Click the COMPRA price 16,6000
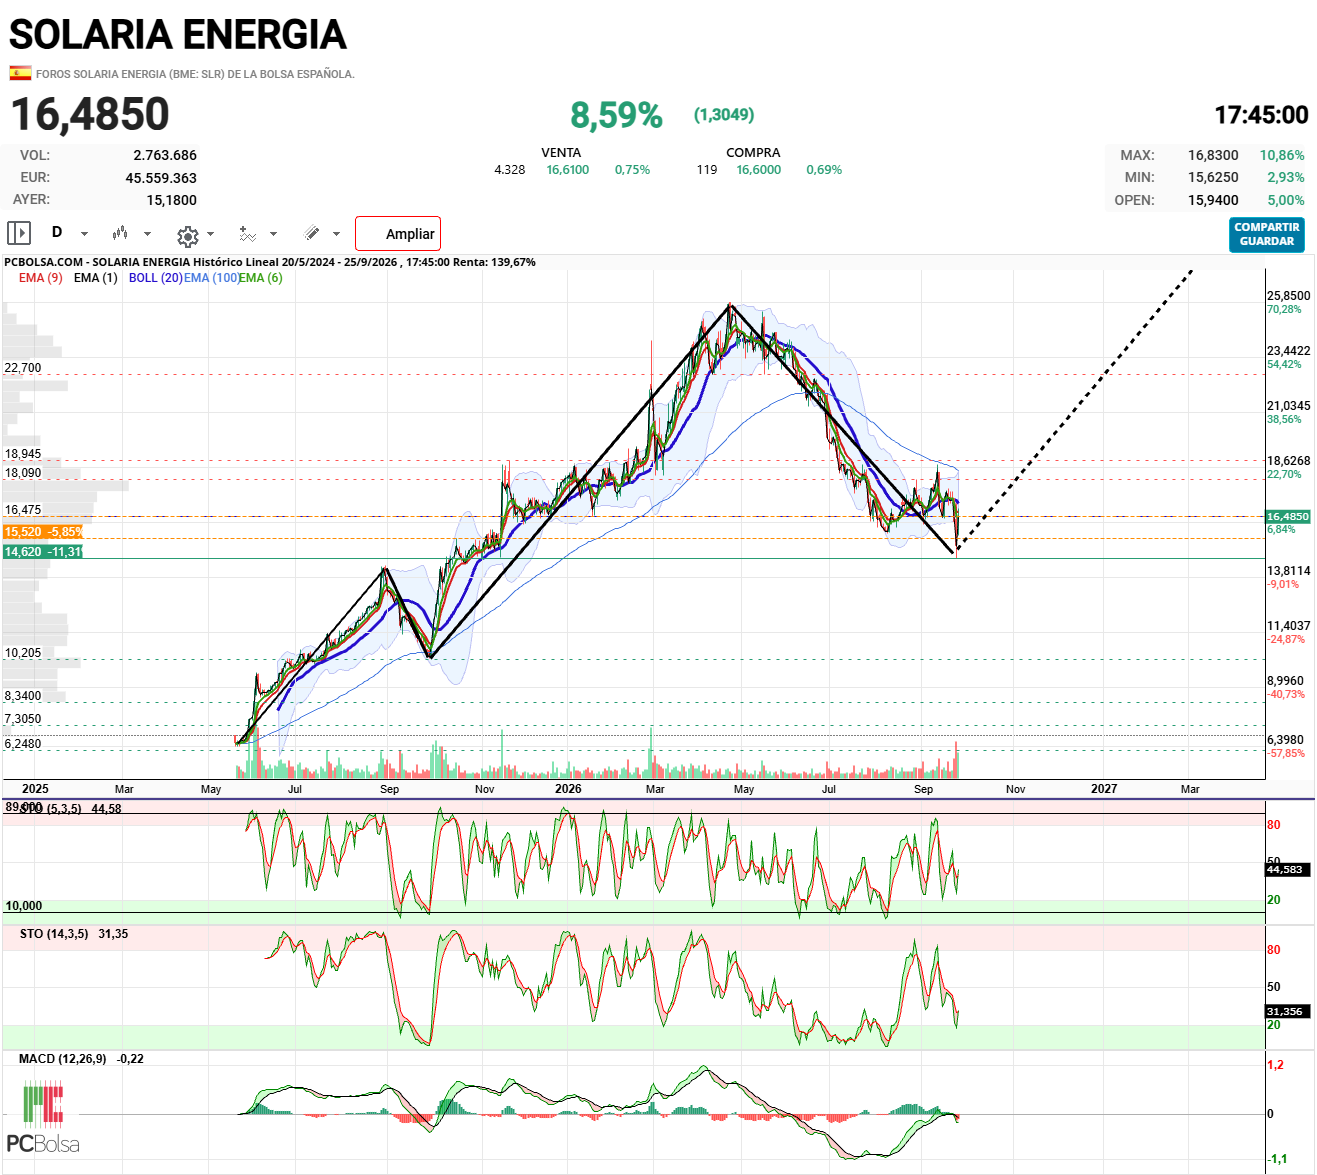 759,170
